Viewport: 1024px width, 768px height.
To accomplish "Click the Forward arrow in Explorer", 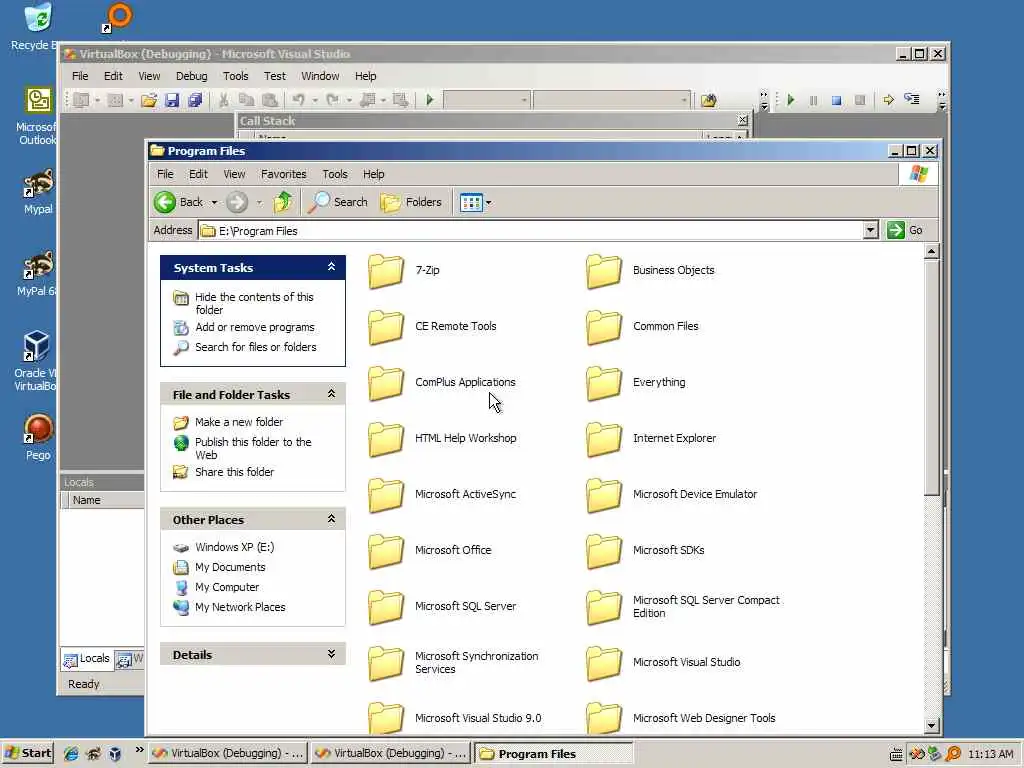I will click(237, 202).
